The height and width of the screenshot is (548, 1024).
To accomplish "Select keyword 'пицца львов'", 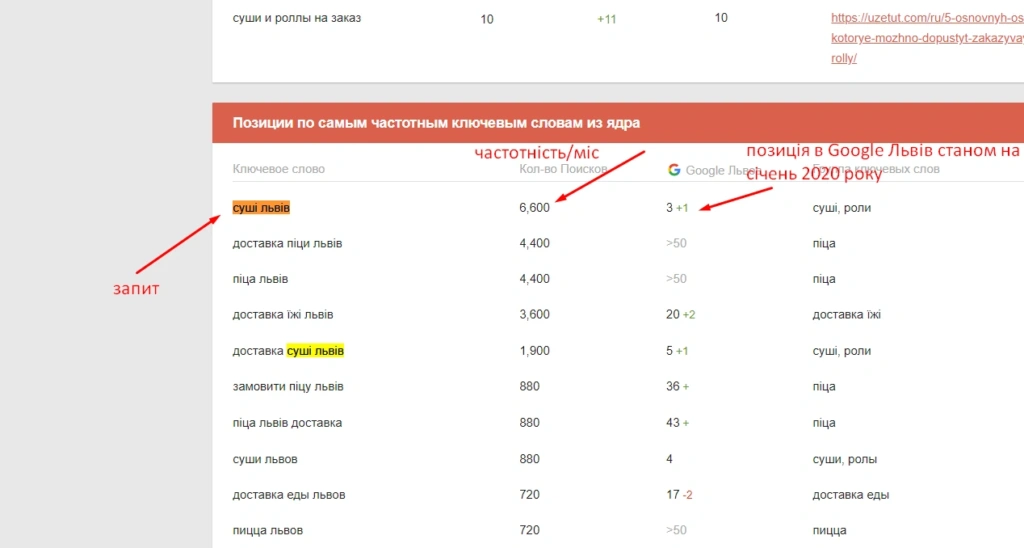I will (268, 530).
